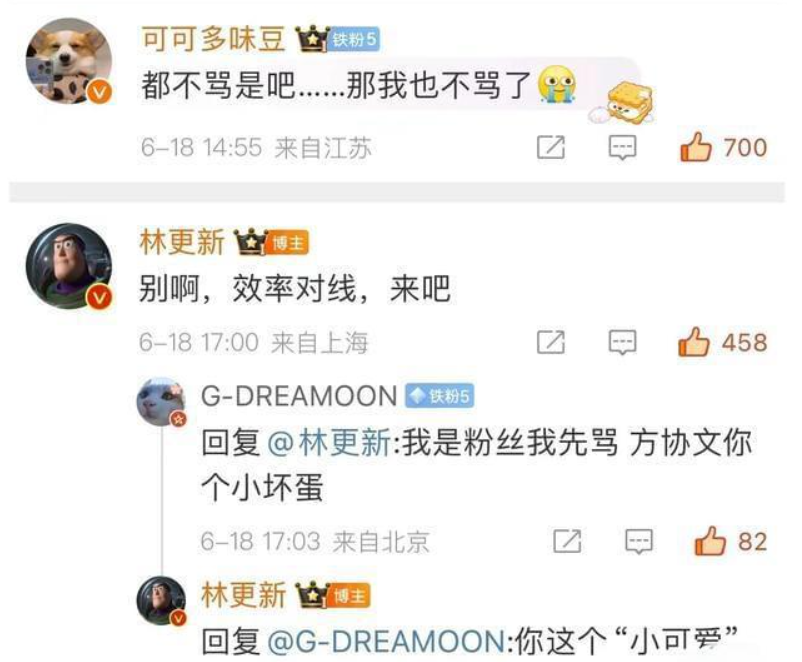Open G-DREAMOON's cat avatar
The image size is (802, 662).
161,402
